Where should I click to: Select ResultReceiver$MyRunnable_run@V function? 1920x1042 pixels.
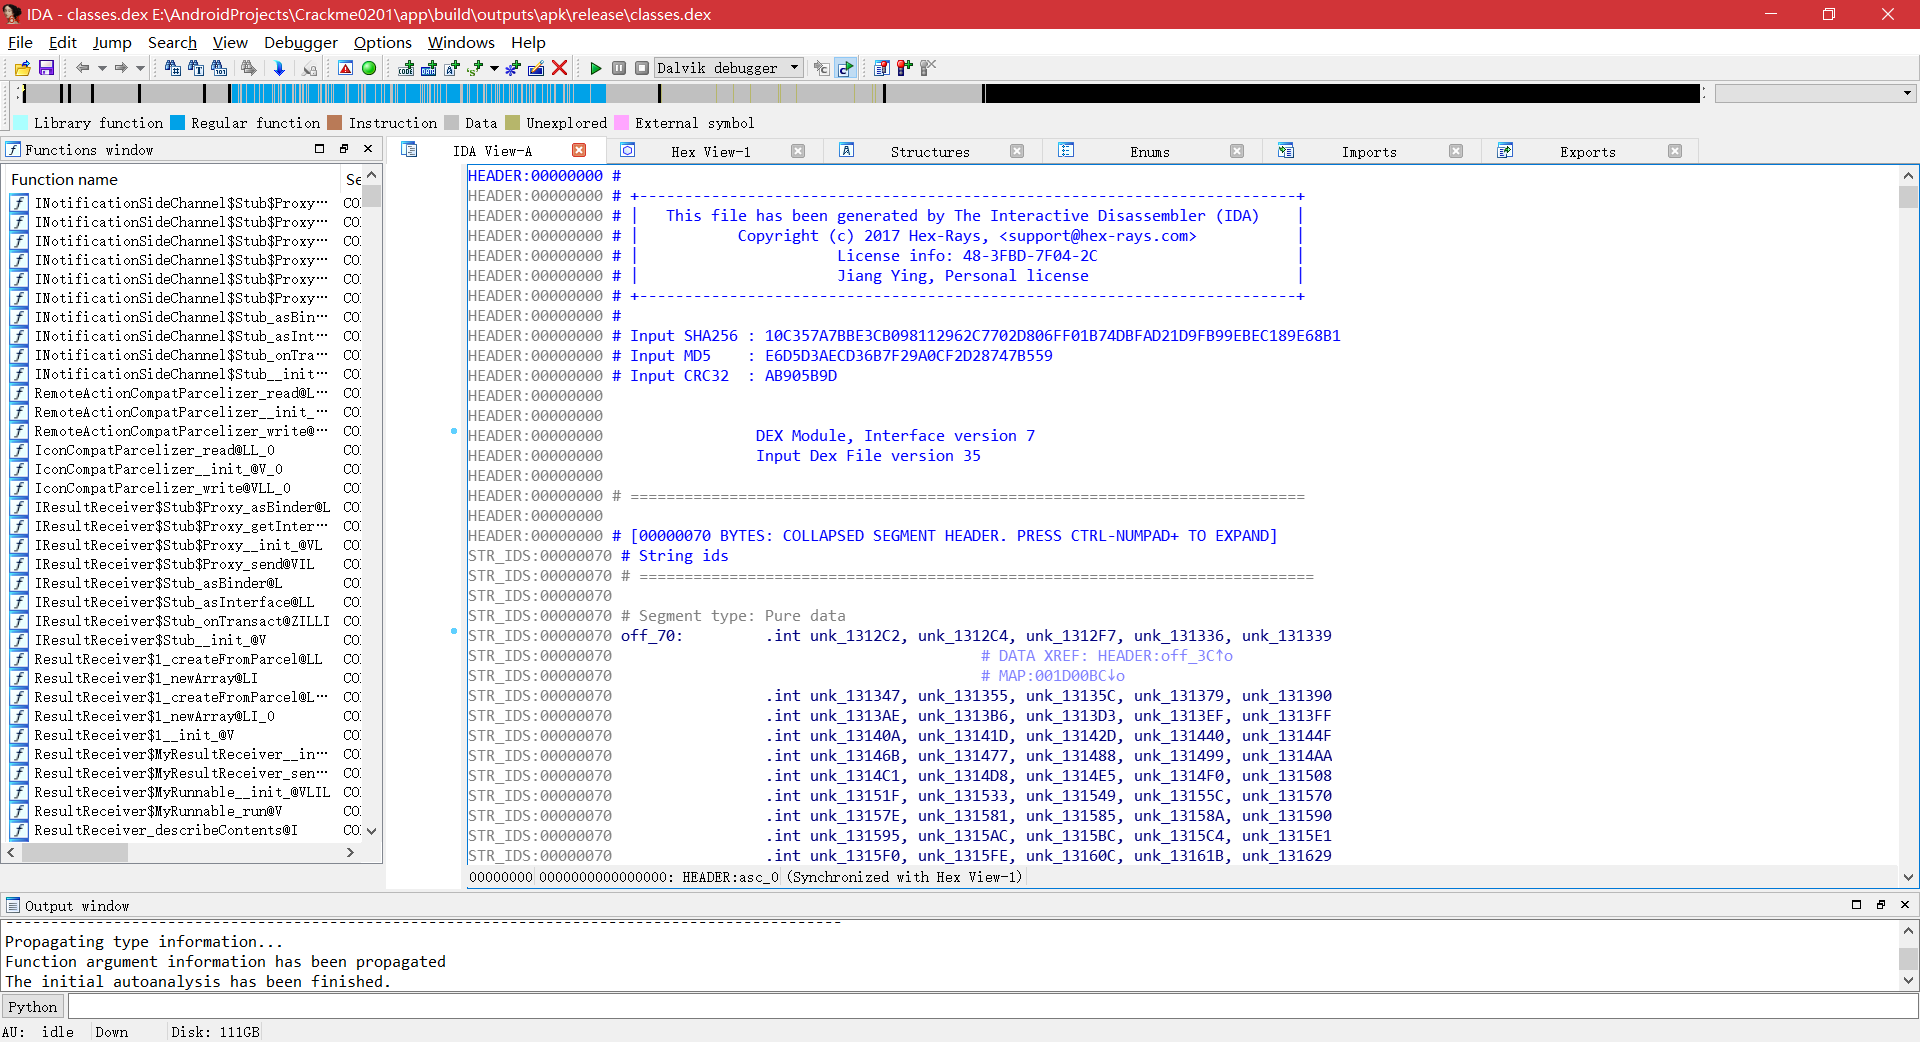click(x=158, y=811)
